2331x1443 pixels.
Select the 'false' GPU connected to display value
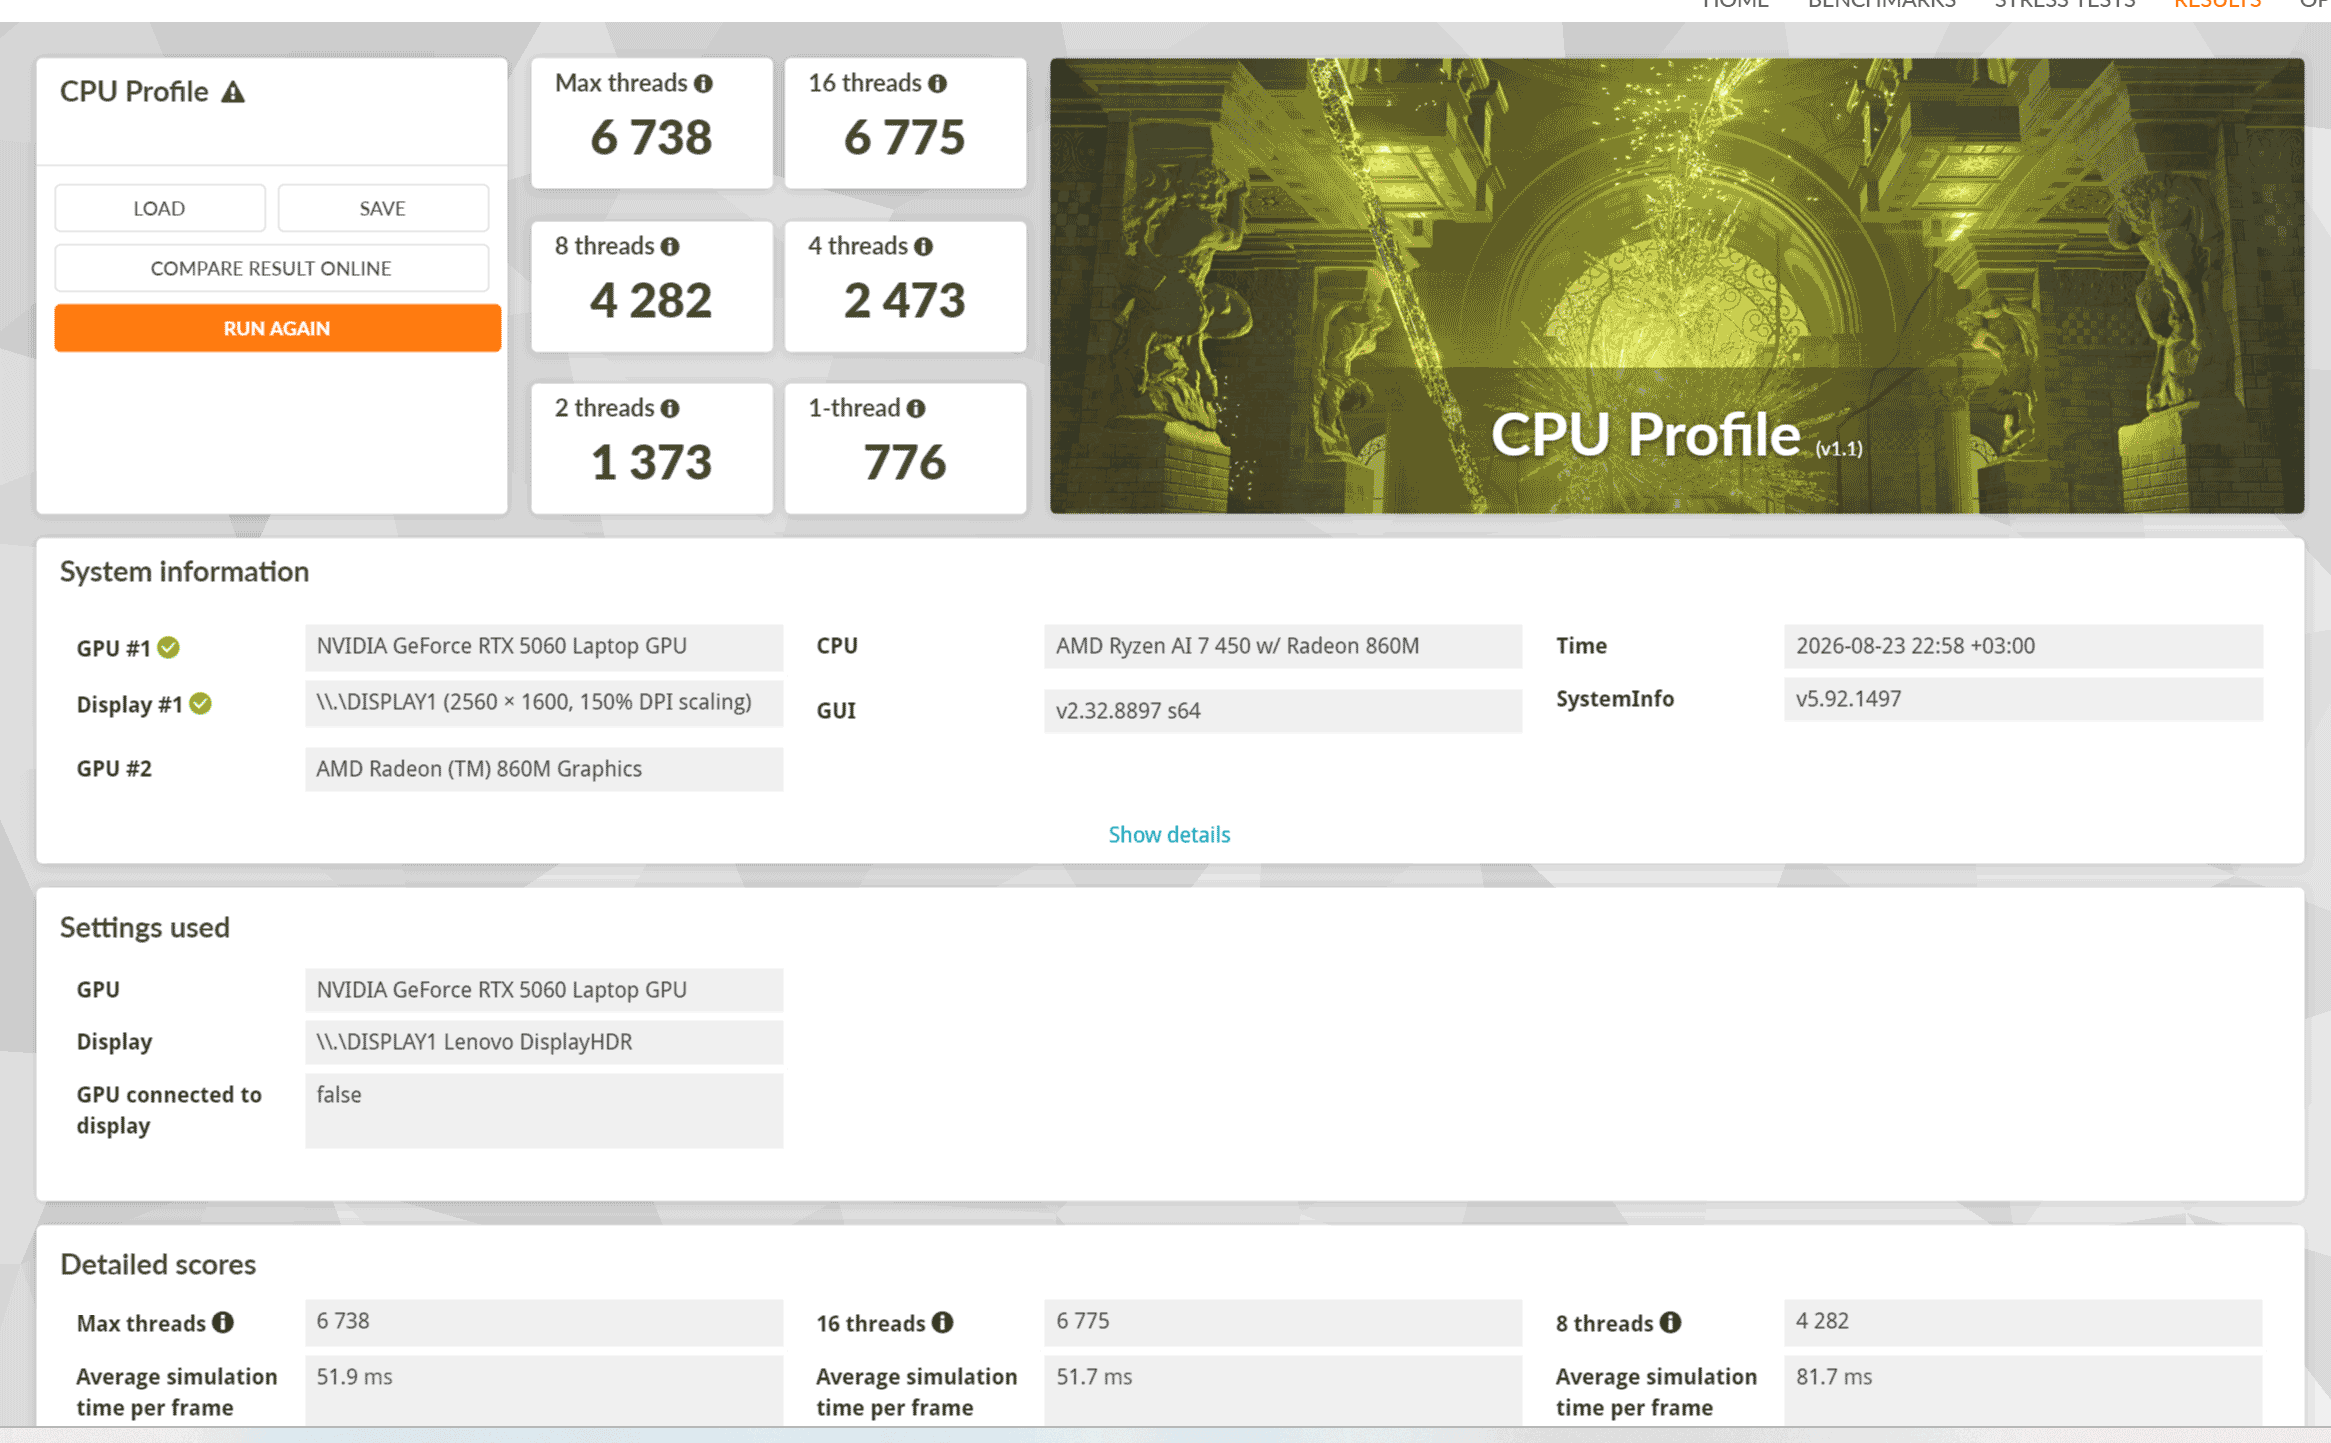(x=544, y=1110)
